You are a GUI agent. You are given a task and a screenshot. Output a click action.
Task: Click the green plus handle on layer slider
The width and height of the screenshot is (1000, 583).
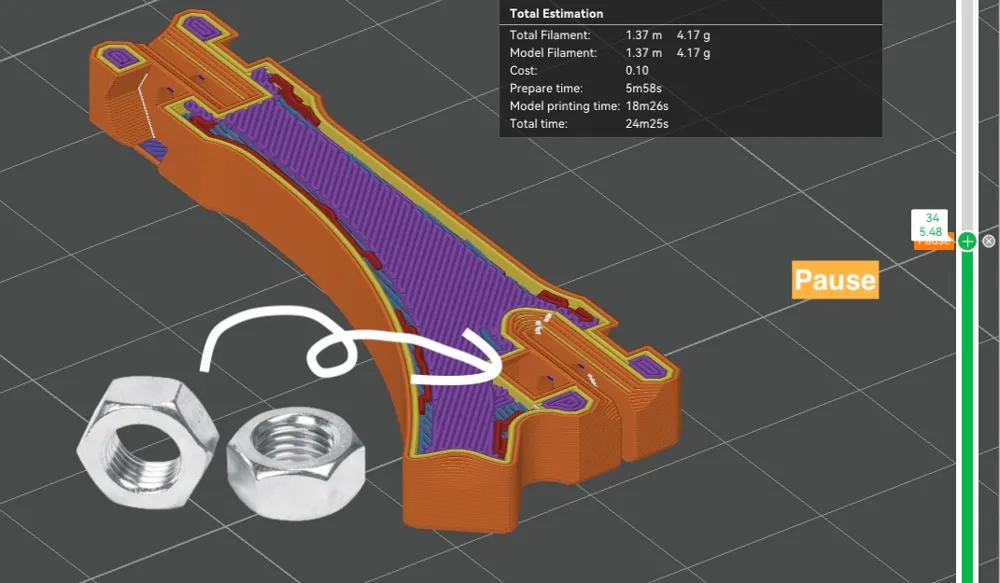point(967,241)
